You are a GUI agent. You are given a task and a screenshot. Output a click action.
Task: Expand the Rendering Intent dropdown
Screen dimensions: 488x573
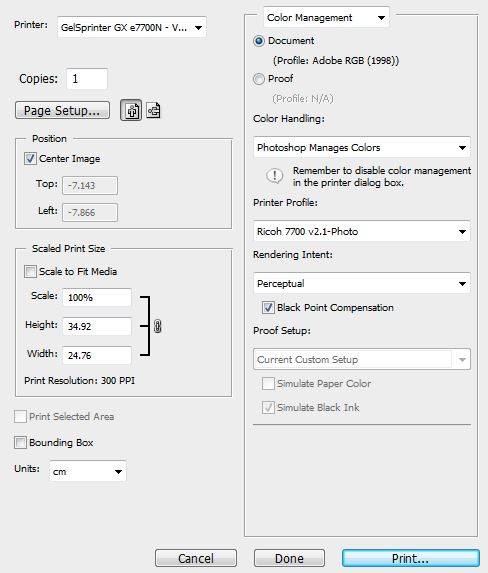(362, 283)
